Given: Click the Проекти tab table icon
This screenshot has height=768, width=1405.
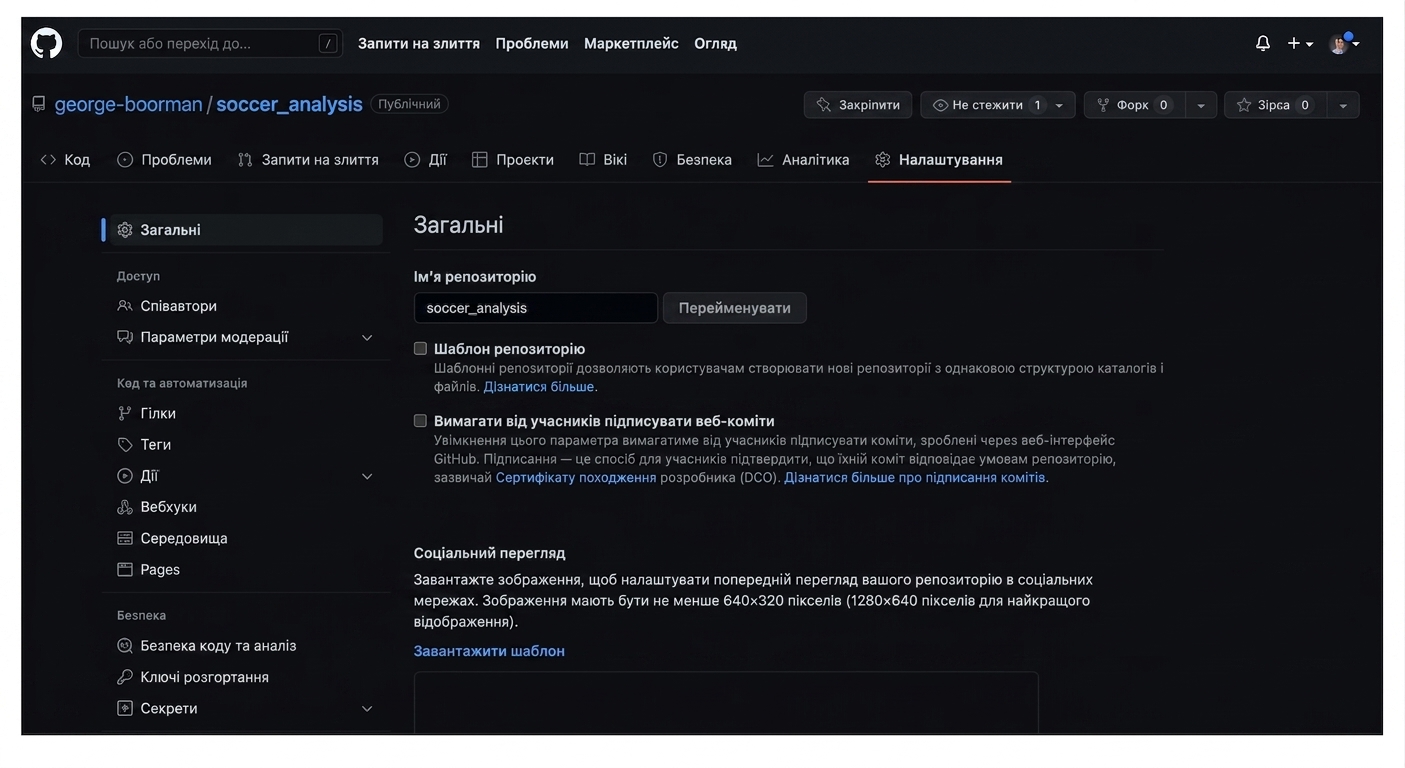Looking at the screenshot, I should (480, 159).
